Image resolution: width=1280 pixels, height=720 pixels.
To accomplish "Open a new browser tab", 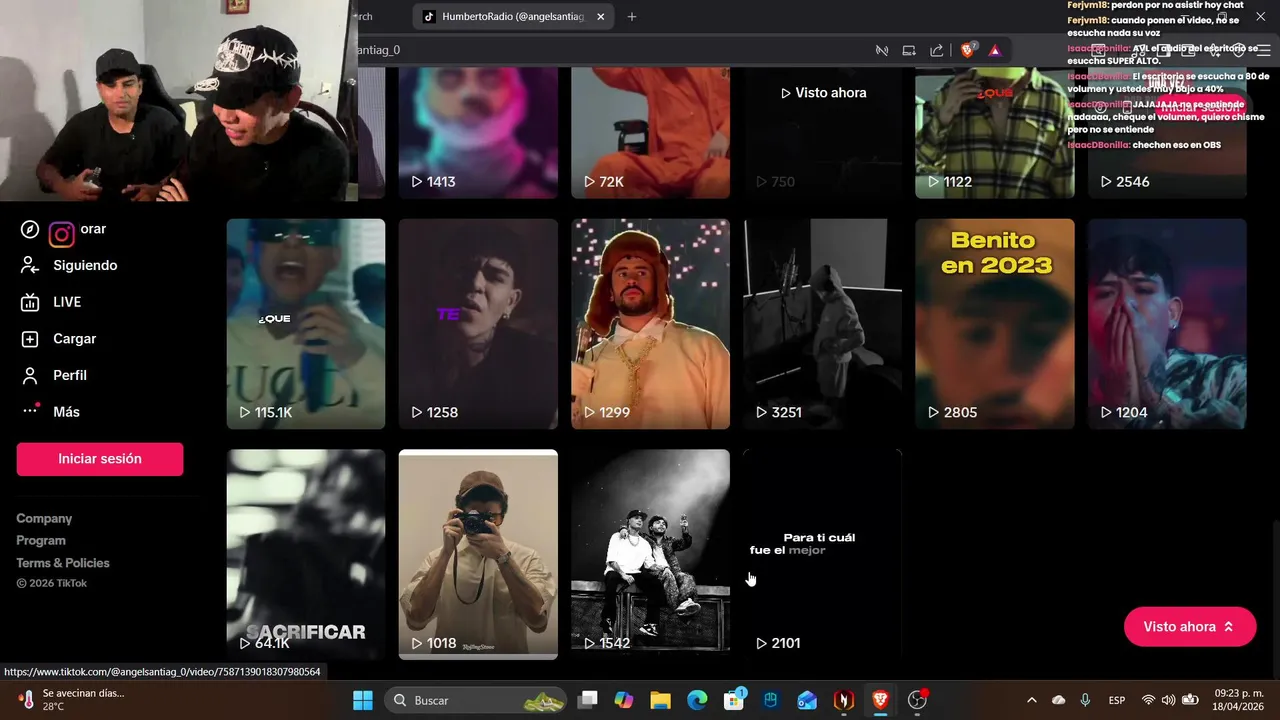I will (631, 17).
